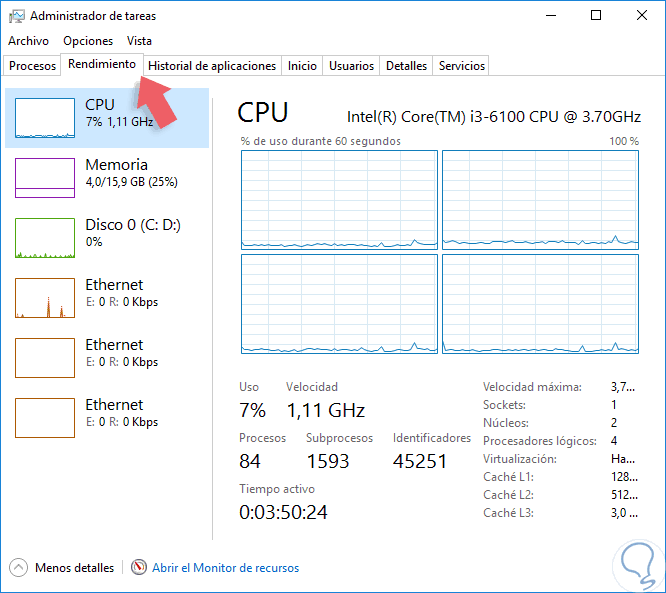Click the bottom-left CPU core usage graph

click(x=339, y=304)
